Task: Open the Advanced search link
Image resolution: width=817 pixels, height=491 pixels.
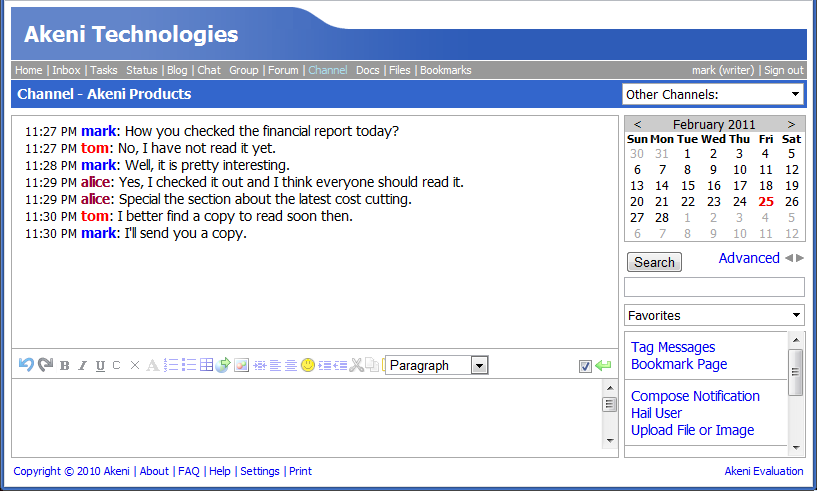Action: (x=749, y=258)
